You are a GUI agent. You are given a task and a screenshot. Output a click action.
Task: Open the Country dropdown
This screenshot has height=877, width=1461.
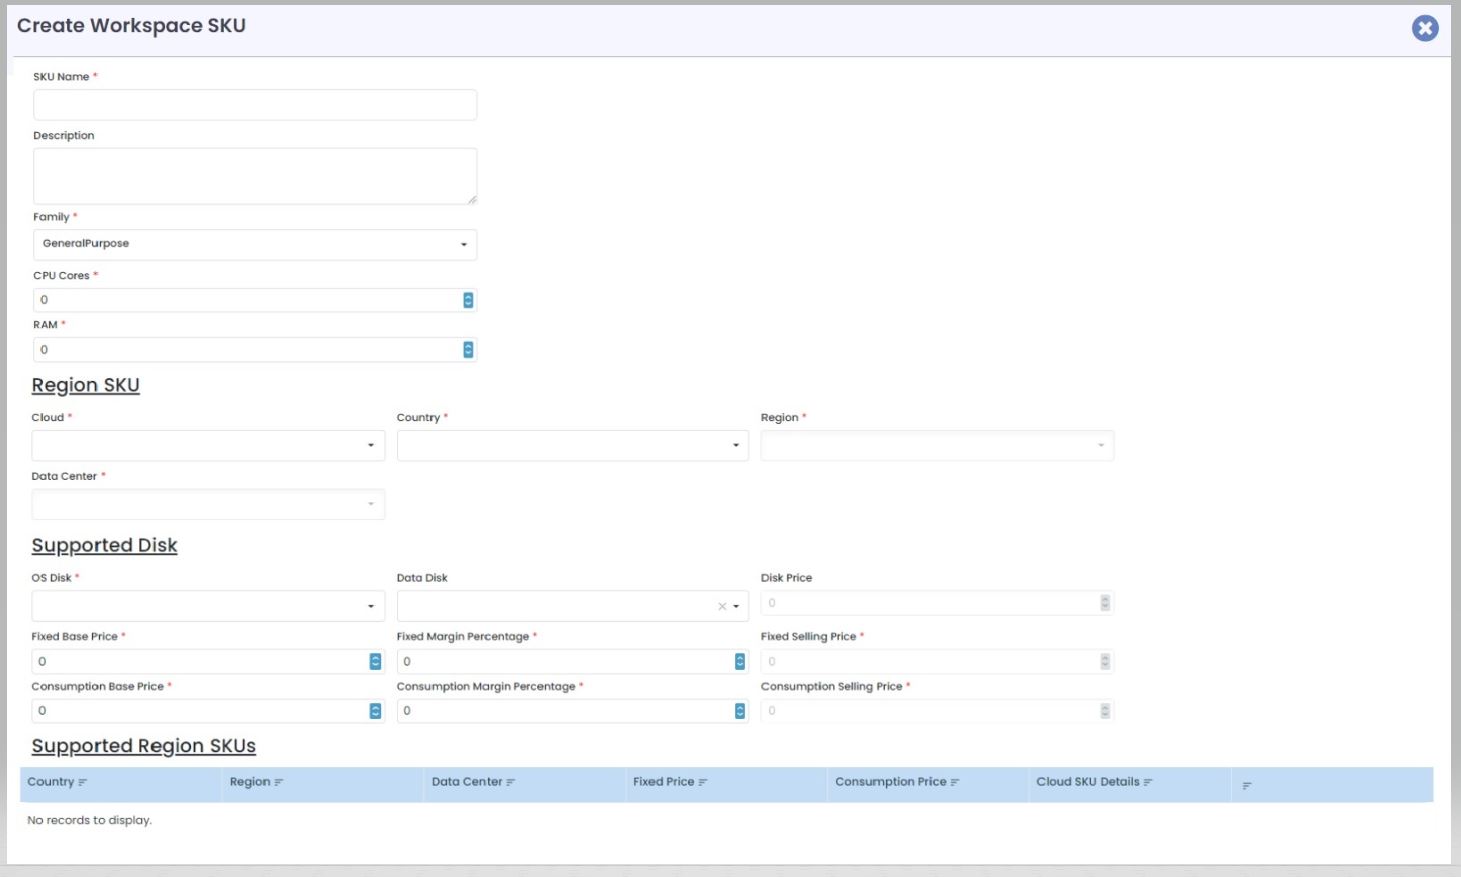point(573,446)
